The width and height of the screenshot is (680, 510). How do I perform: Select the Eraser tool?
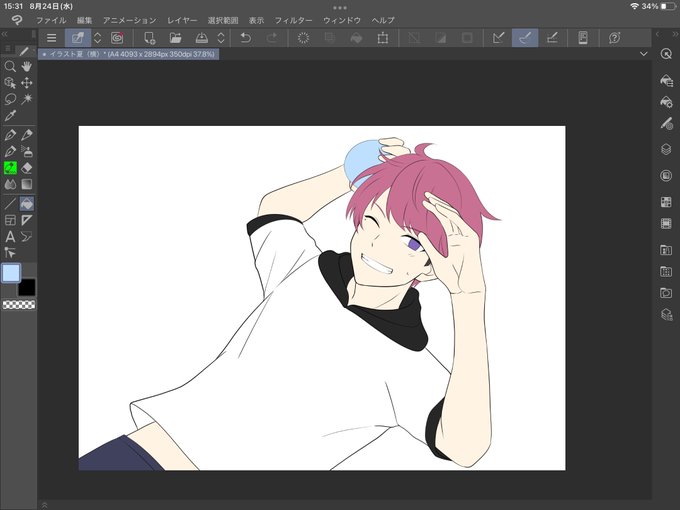27,168
